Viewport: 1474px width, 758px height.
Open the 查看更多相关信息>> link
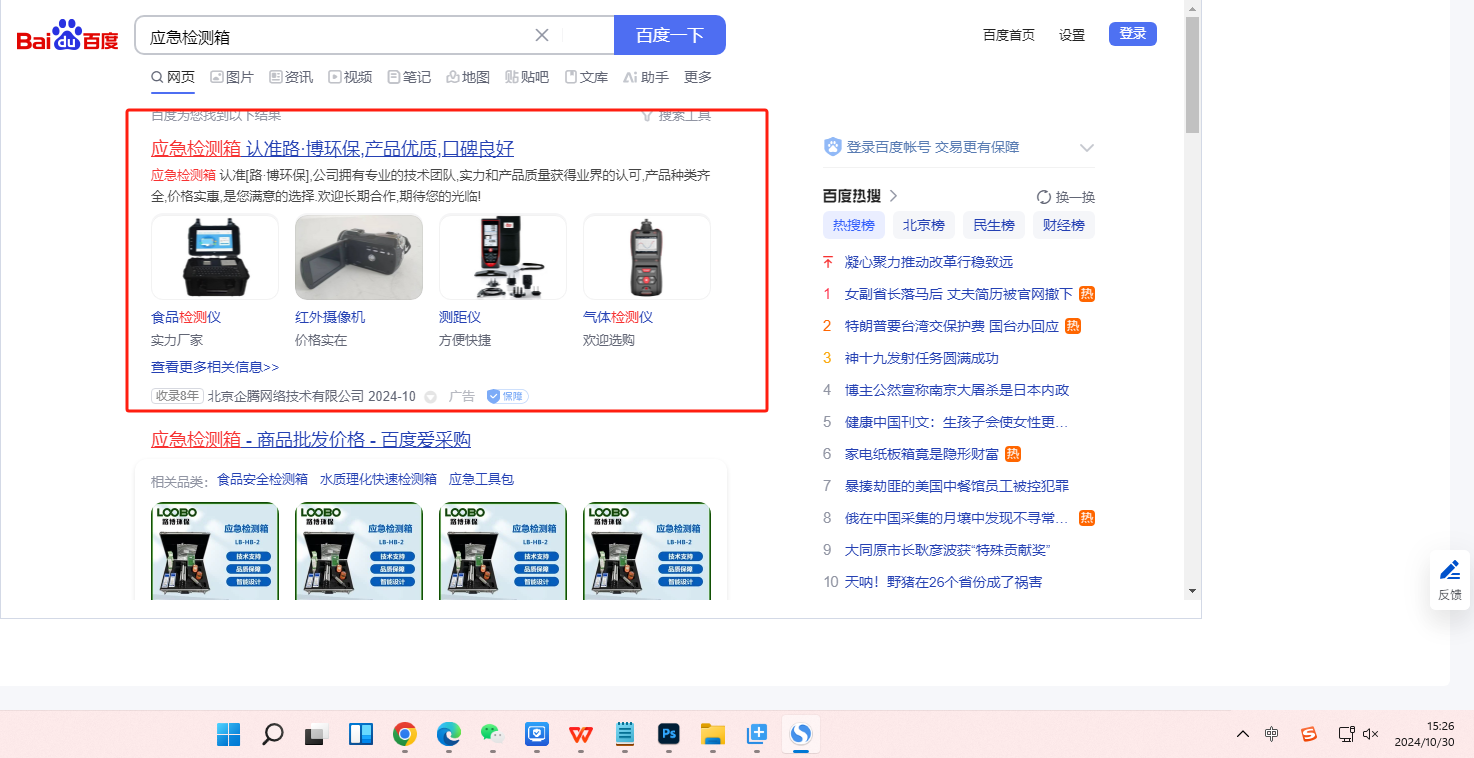pyautogui.click(x=215, y=367)
